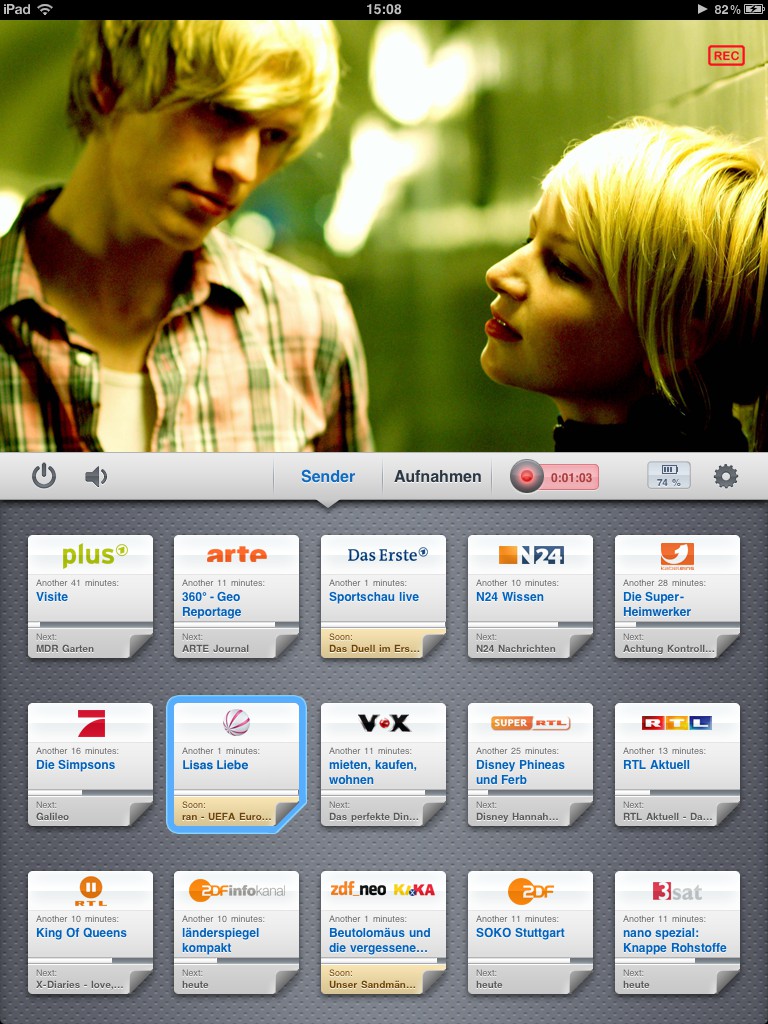
Task: Expand the page curl on RTL tile
Action: pyautogui.click(x=728, y=814)
